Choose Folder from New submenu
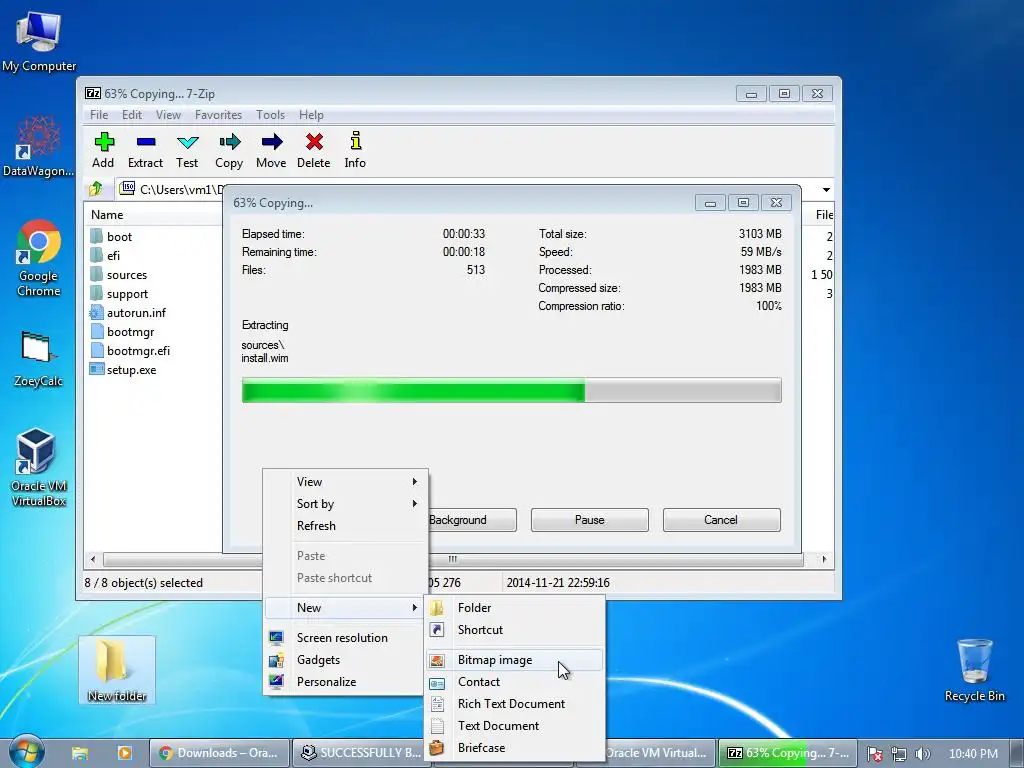1024x768 pixels. [515, 607]
